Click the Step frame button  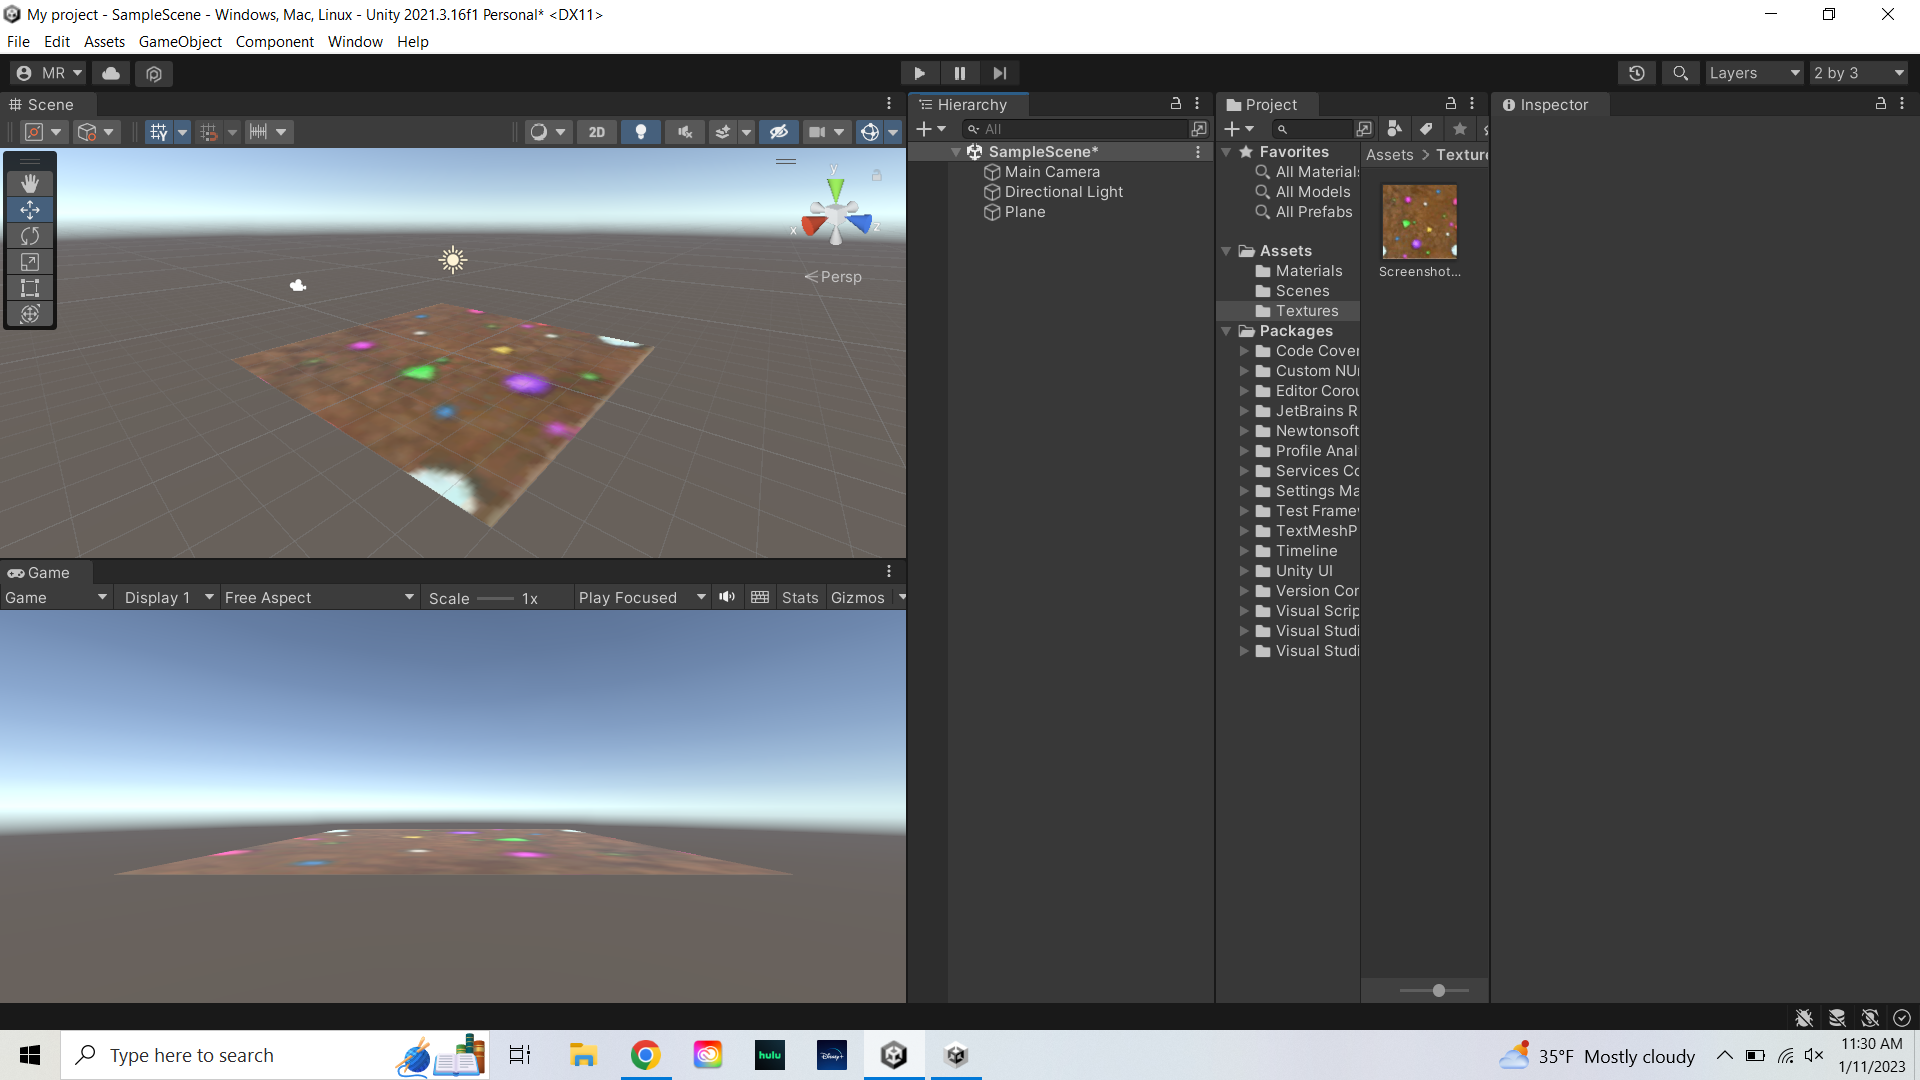(x=999, y=73)
